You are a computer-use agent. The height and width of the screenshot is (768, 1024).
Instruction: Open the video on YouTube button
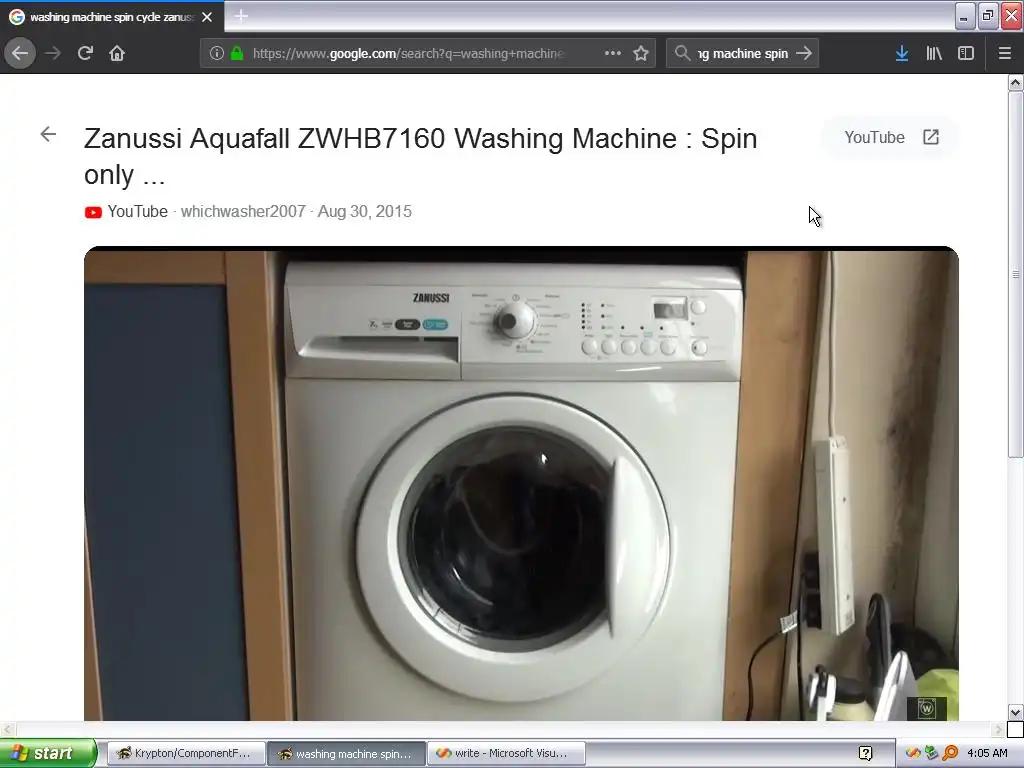[x=891, y=137]
